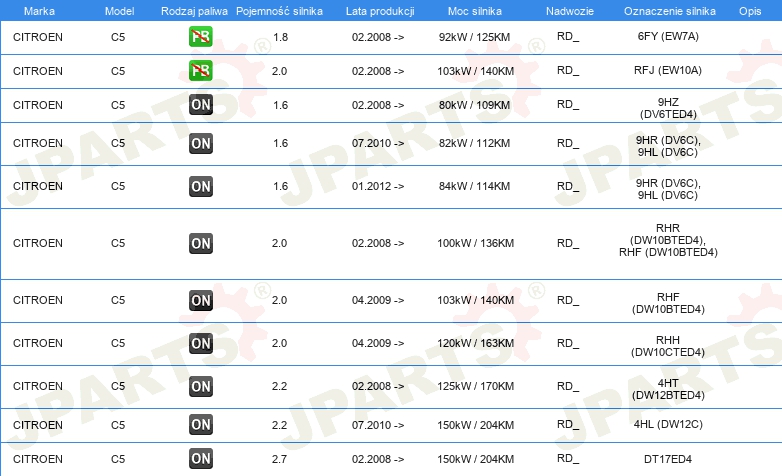Click the 82kW / 112KM power cell
The width and height of the screenshot is (782, 476).
[x=474, y=143]
